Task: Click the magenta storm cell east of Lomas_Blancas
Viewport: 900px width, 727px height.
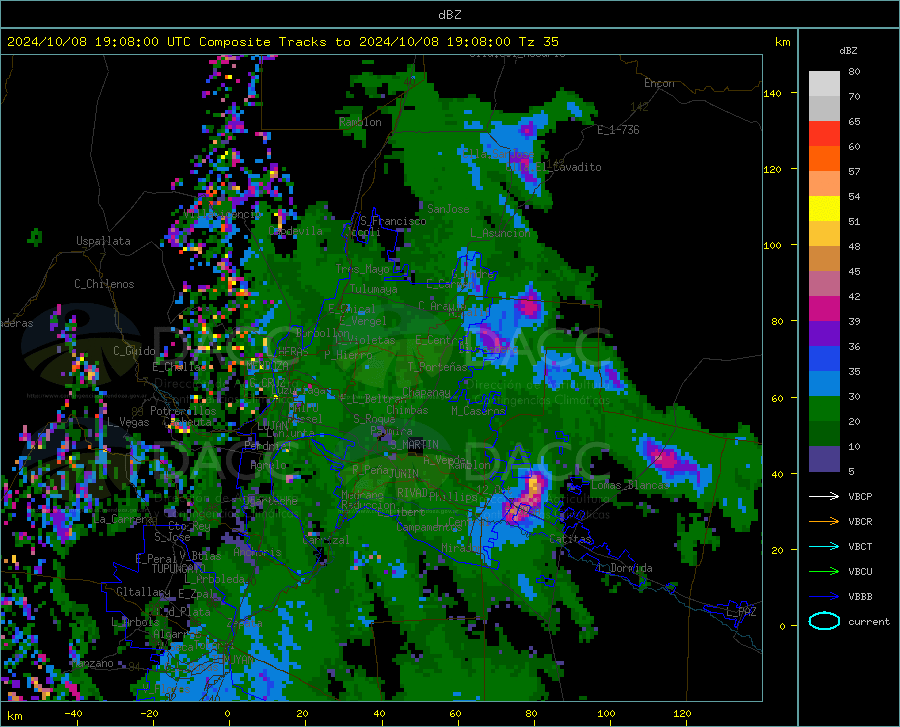Action: pos(666,460)
